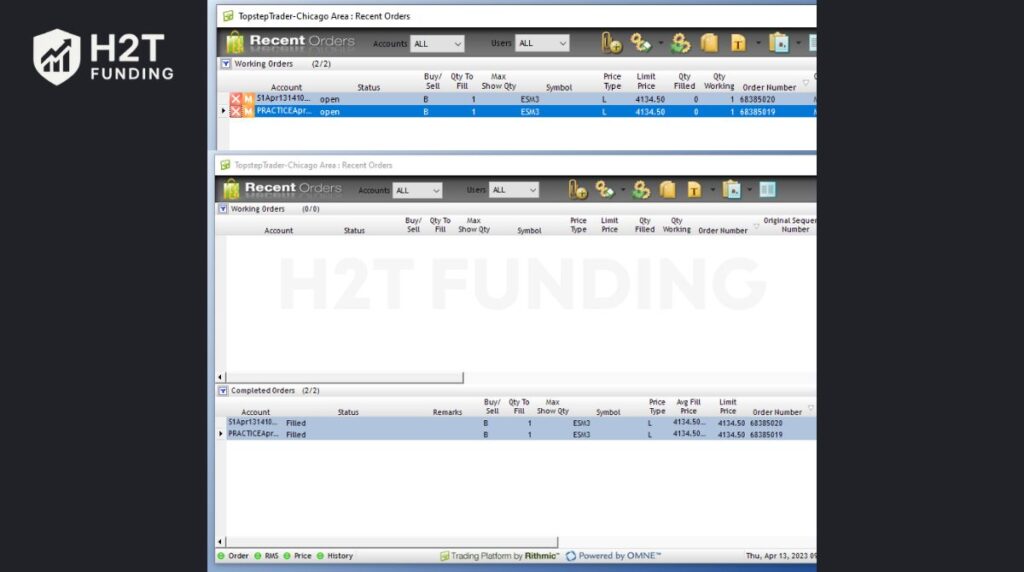Select the PRACTICEApr Filled row in Completed Orders

pyautogui.click(x=521, y=434)
